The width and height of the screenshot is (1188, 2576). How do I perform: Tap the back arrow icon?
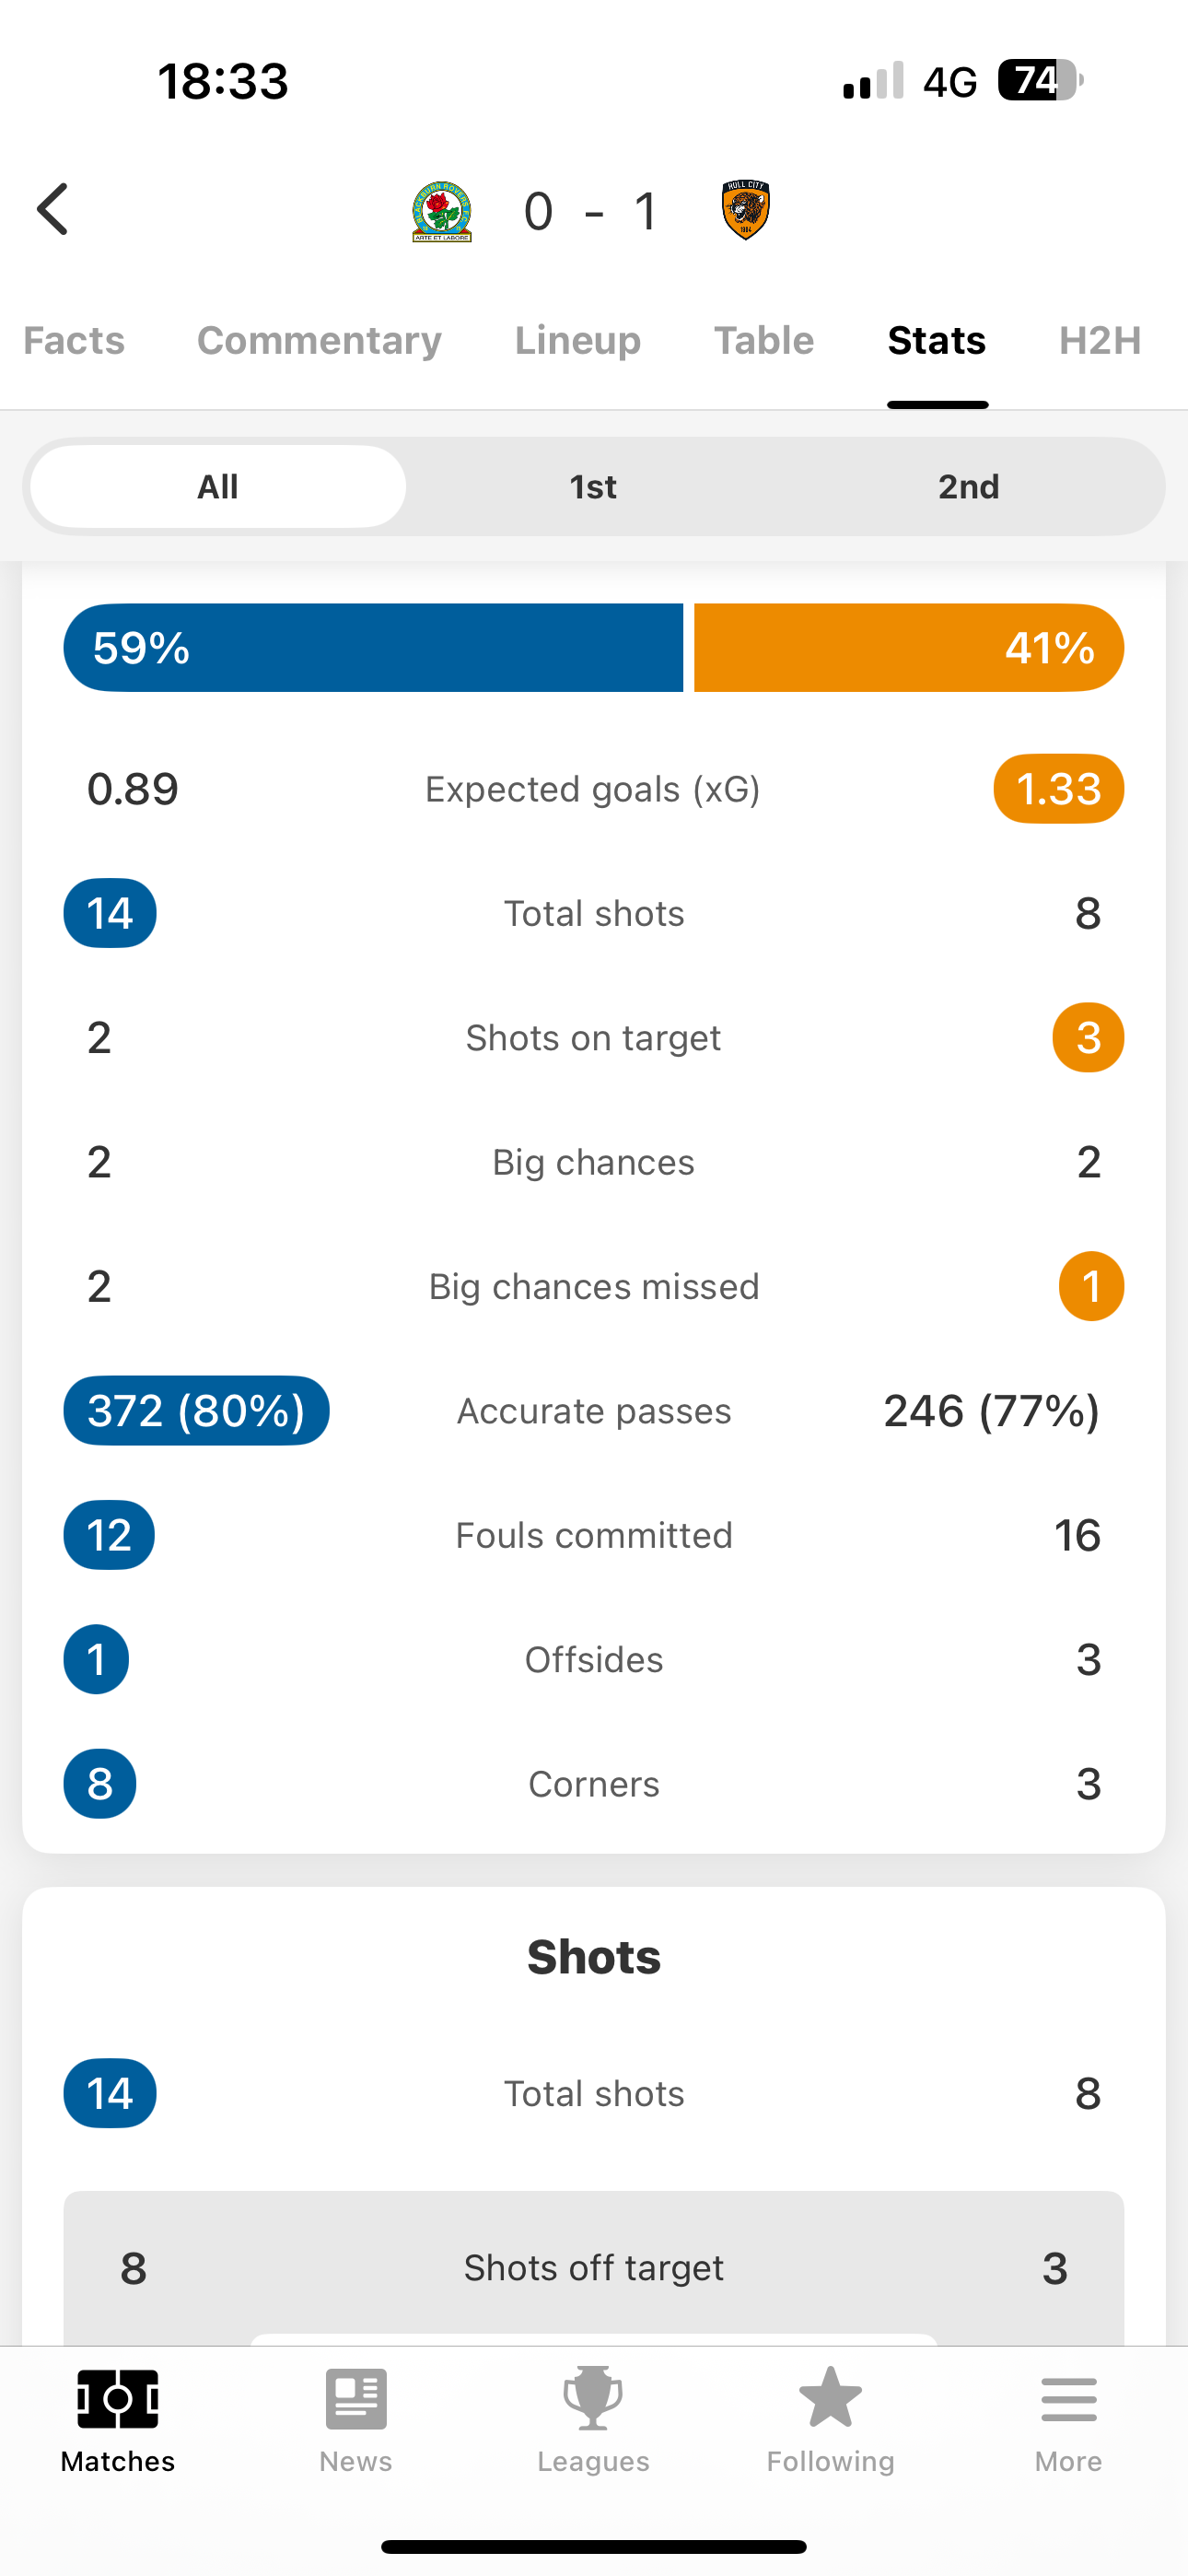(x=53, y=210)
